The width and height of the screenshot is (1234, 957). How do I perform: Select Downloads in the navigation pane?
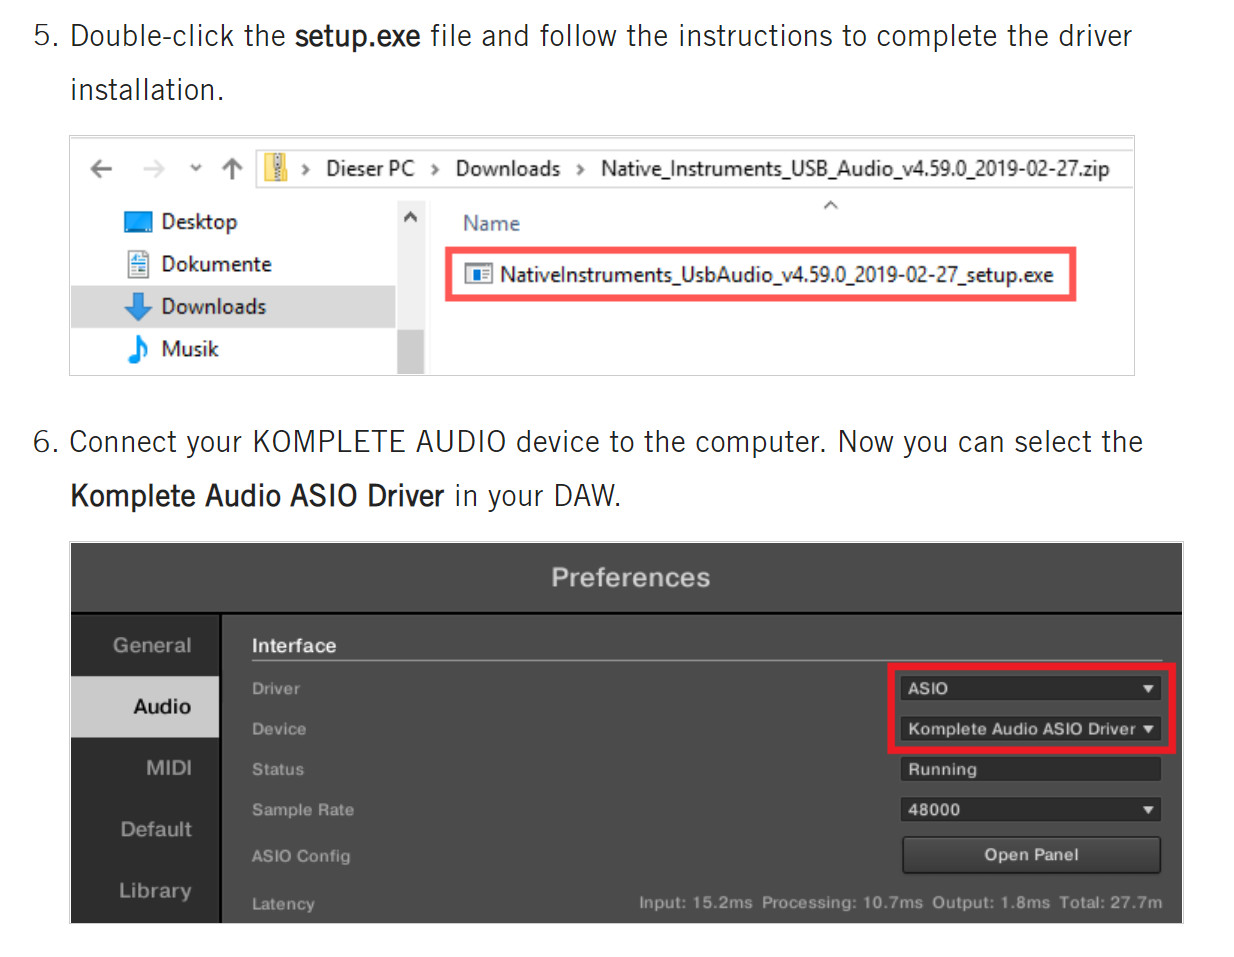[x=214, y=306]
